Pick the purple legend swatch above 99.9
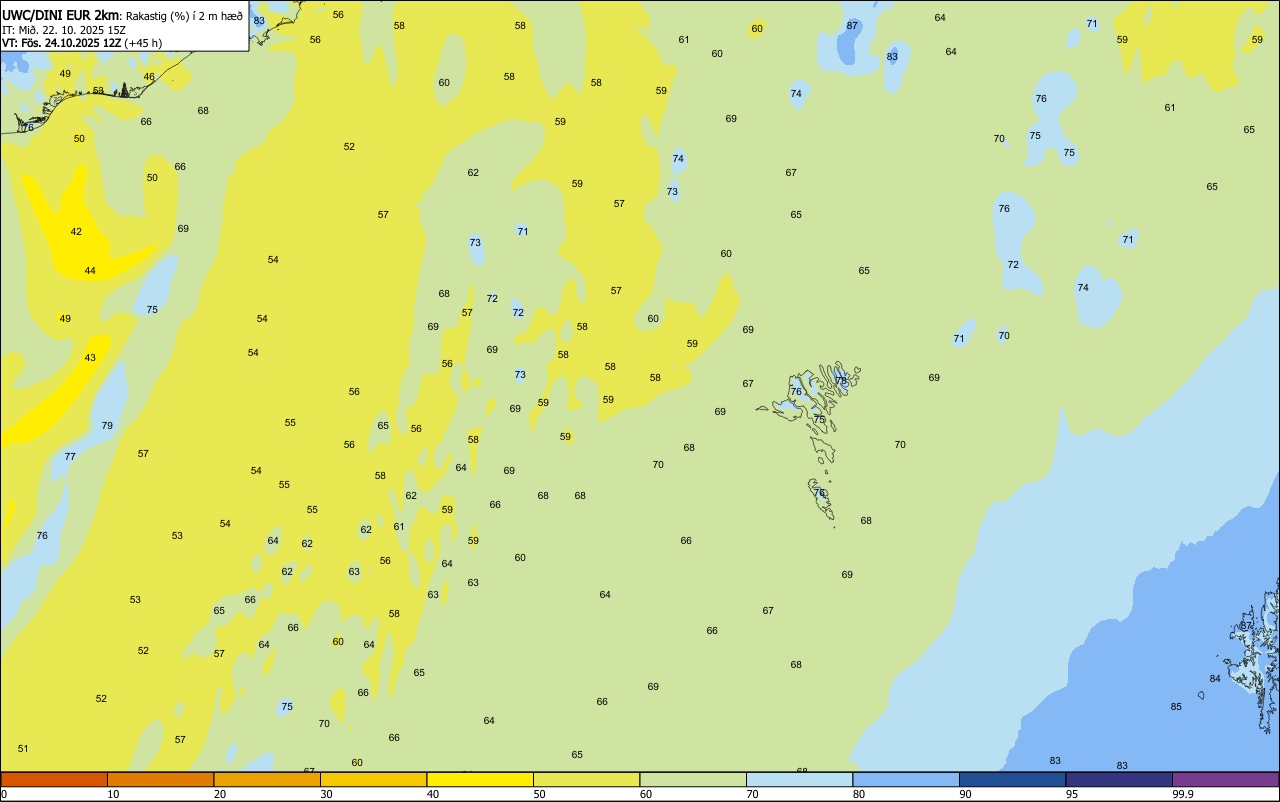The height and width of the screenshot is (802, 1280). [x=1226, y=779]
